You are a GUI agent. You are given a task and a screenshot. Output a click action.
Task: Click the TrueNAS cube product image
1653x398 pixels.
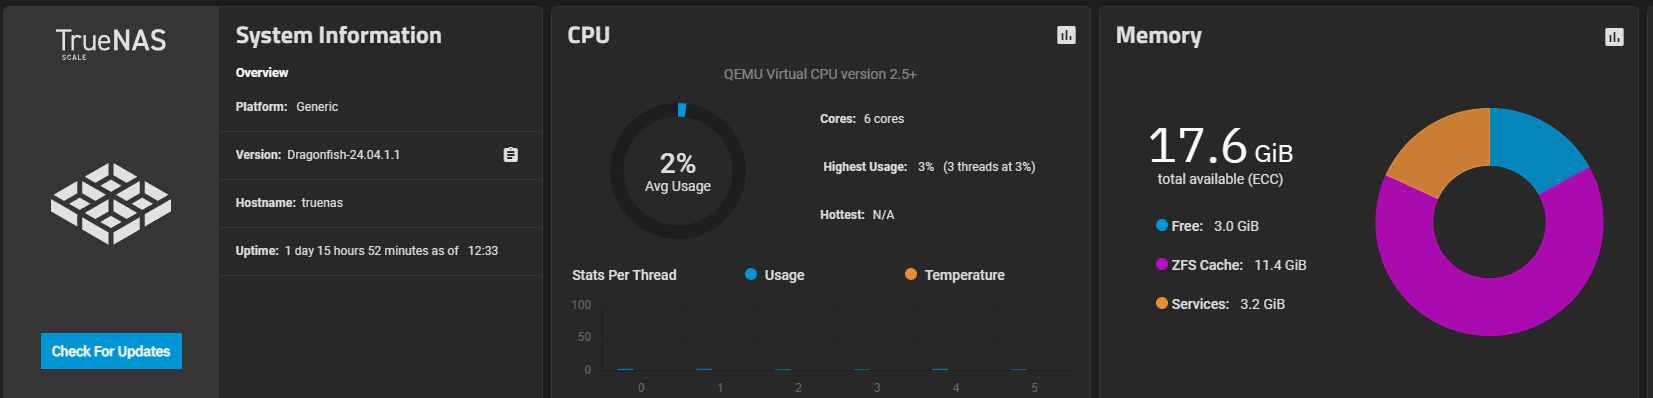click(111, 203)
